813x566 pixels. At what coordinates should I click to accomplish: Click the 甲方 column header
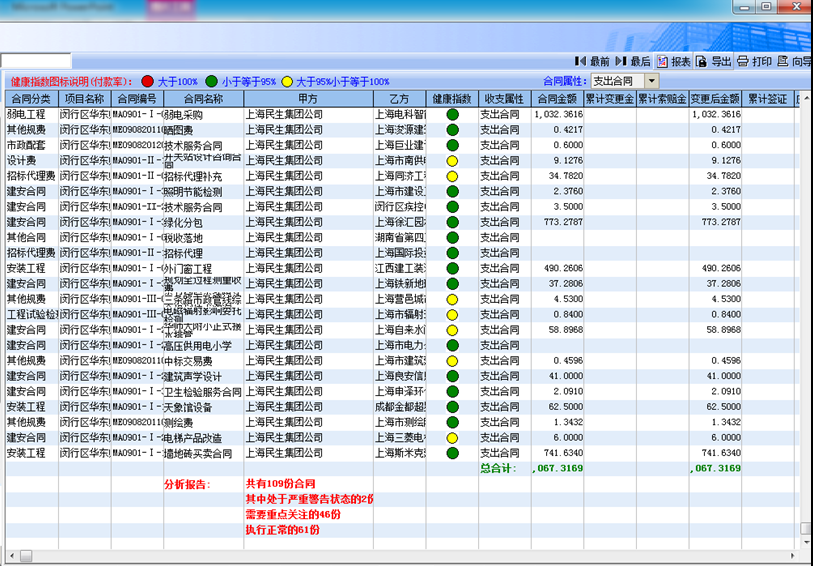308,99
